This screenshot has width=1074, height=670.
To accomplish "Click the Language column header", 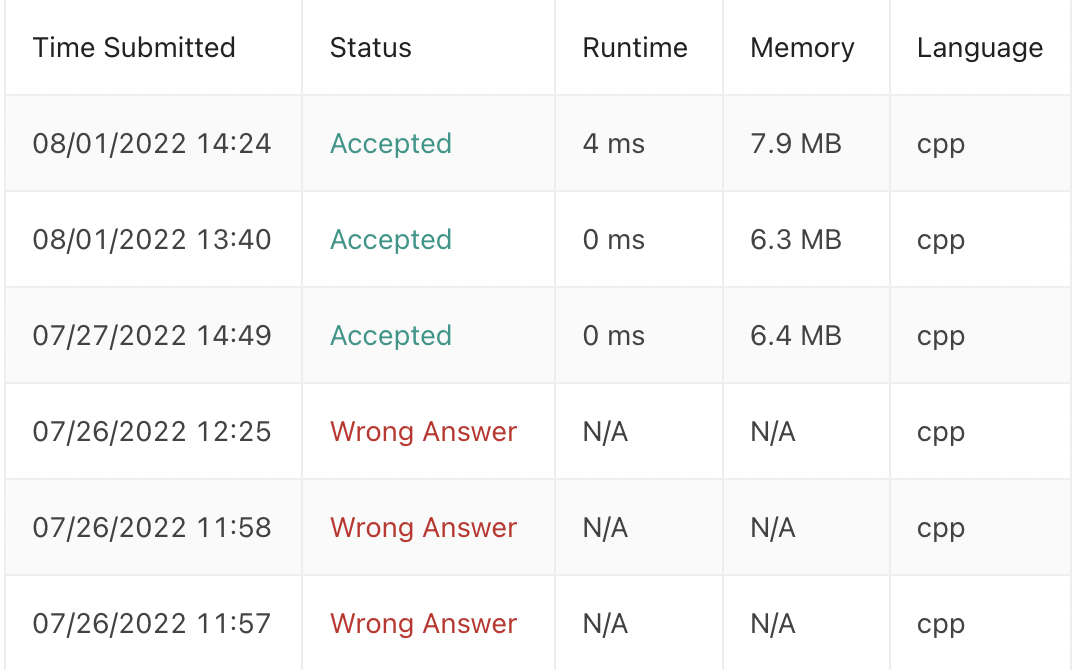I will pos(979,48).
